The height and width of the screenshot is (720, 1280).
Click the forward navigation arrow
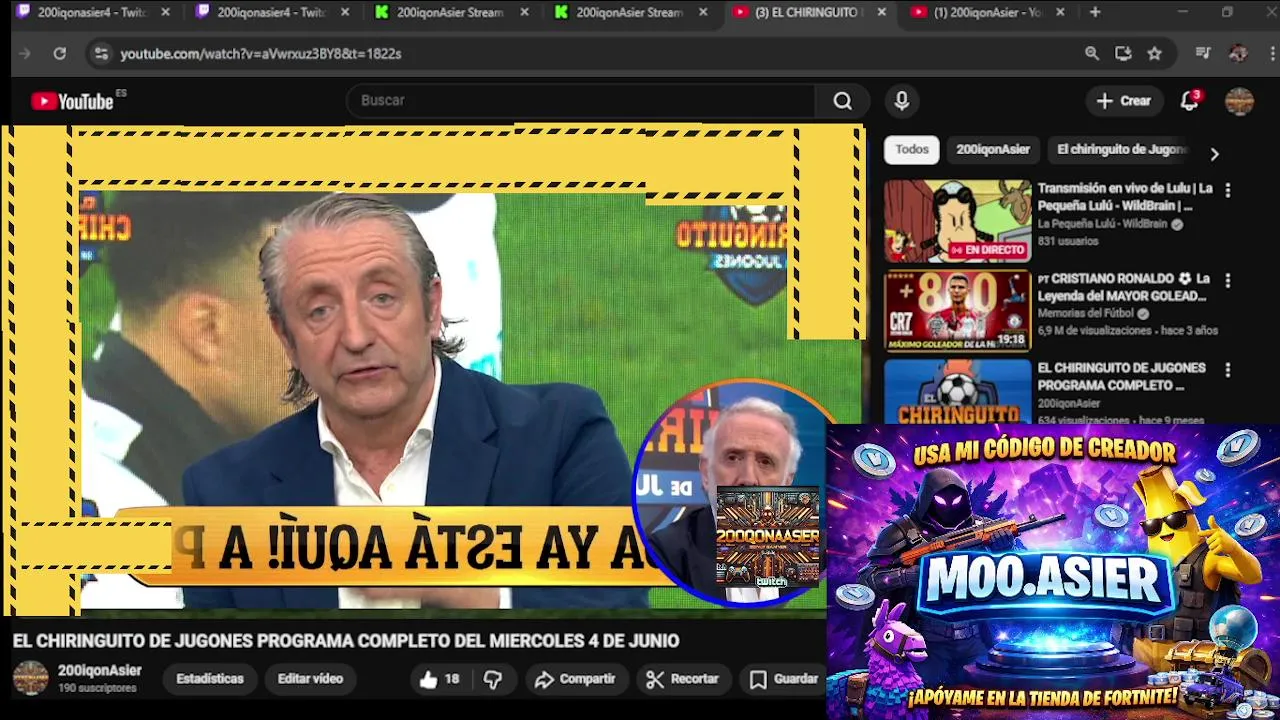pyautogui.click(x=26, y=53)
